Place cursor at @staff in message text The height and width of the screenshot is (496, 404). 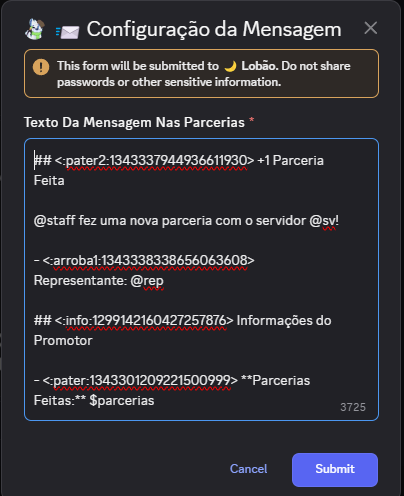pyautogui.click(x=54, y=221)
